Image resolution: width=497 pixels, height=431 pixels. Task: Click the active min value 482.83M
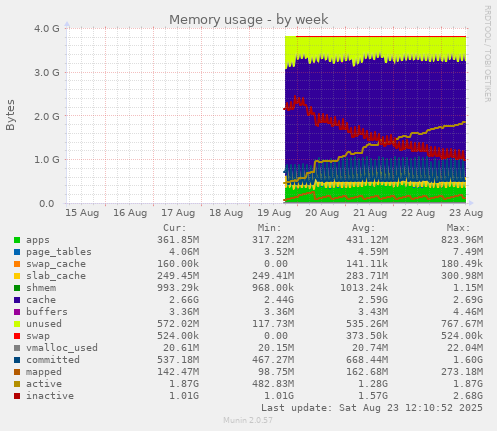pos(273,384)
